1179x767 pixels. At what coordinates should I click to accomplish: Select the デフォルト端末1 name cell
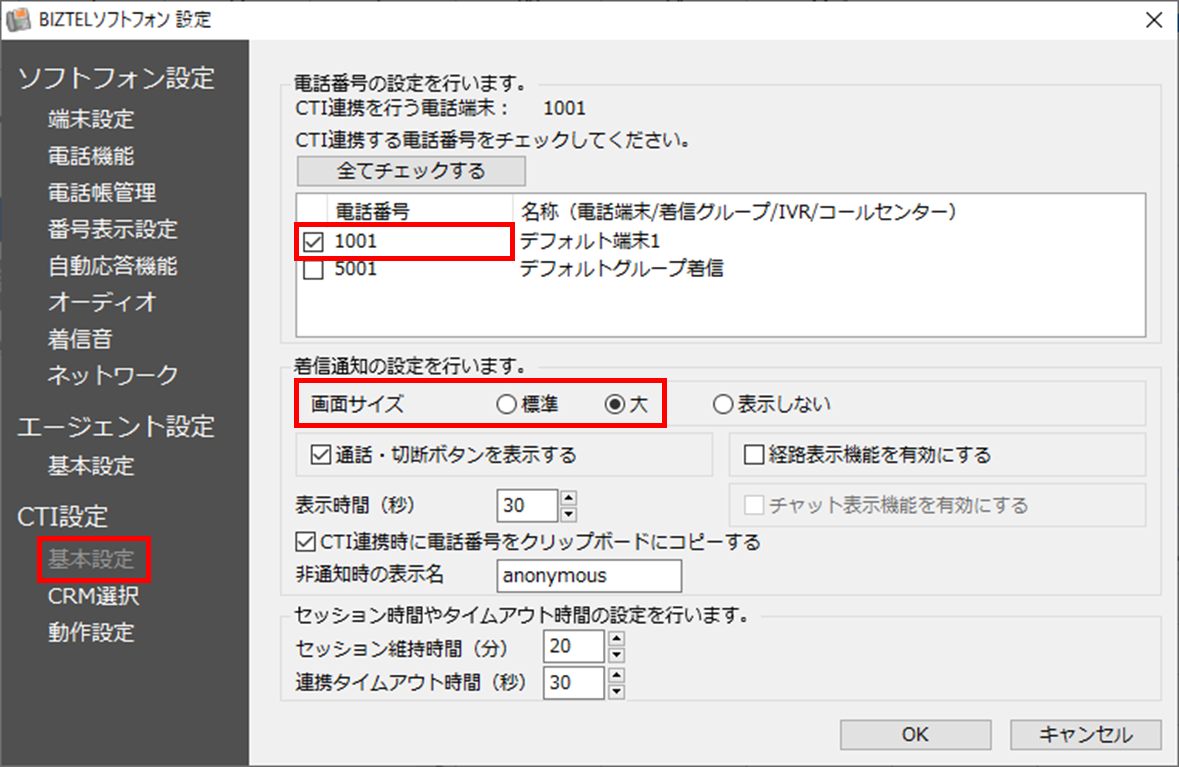(x=590, y=241)
